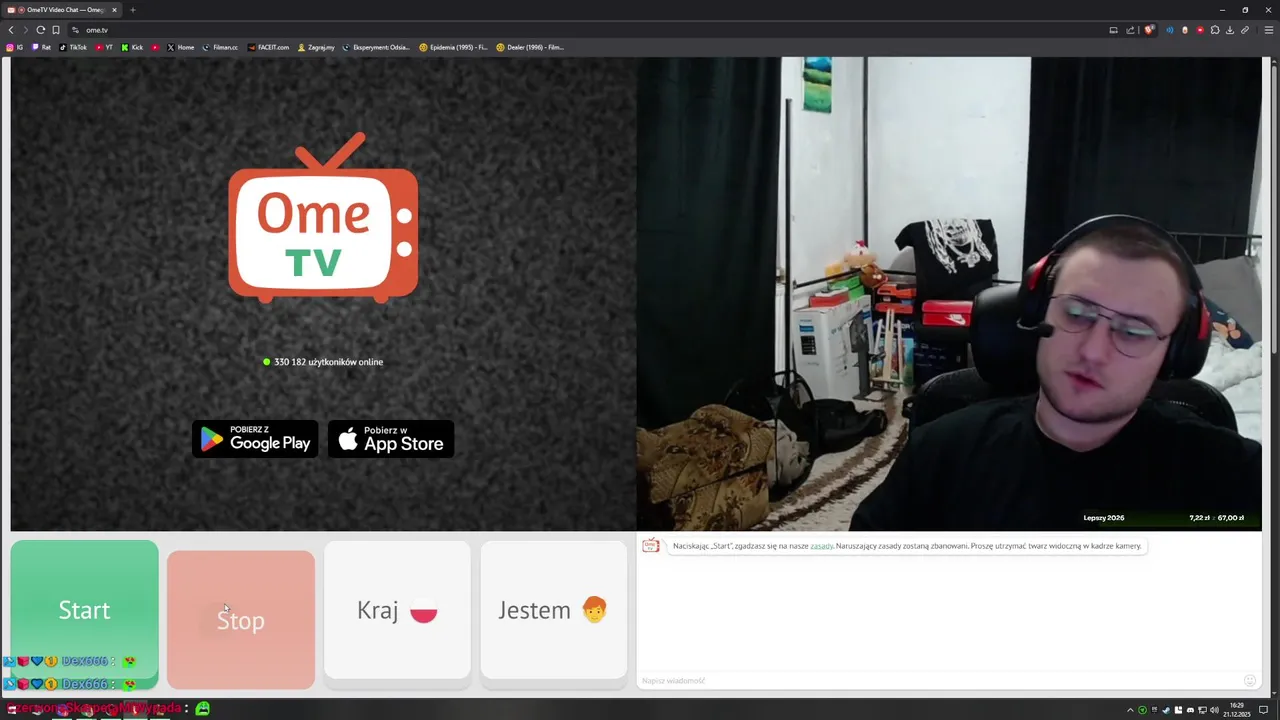Open the Filman.cc bookmark
The width and height of the screenshot is (1280, 720).
[x=220, y=47]
